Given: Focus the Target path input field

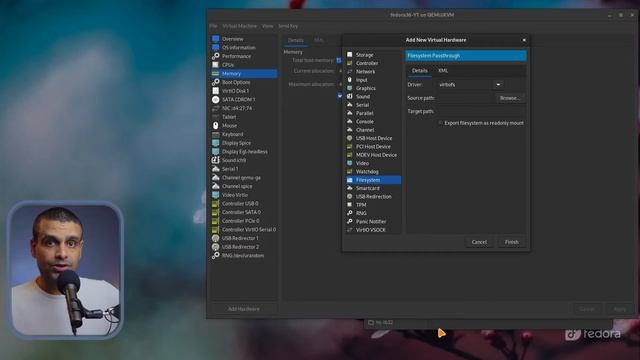Looking at the screenshot, I should [x=481, y=111].
